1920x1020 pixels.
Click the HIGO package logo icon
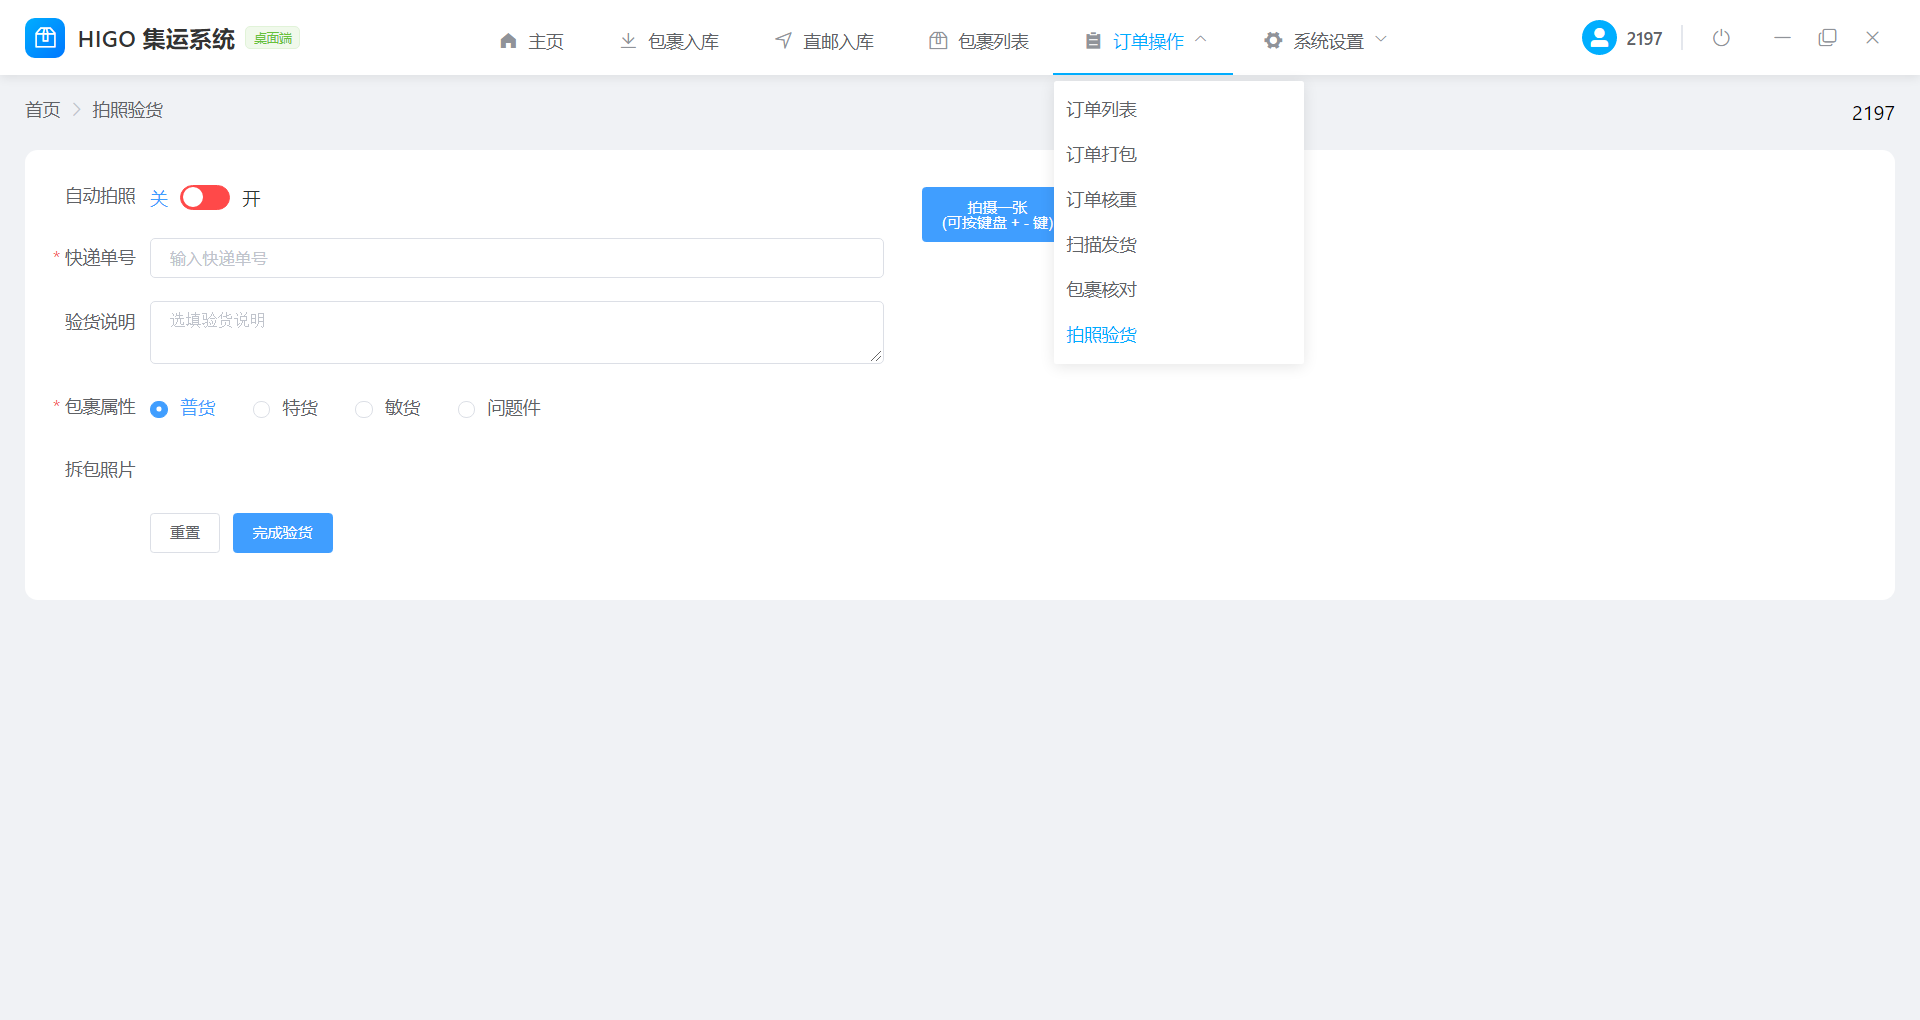click(x=45, y=38)
